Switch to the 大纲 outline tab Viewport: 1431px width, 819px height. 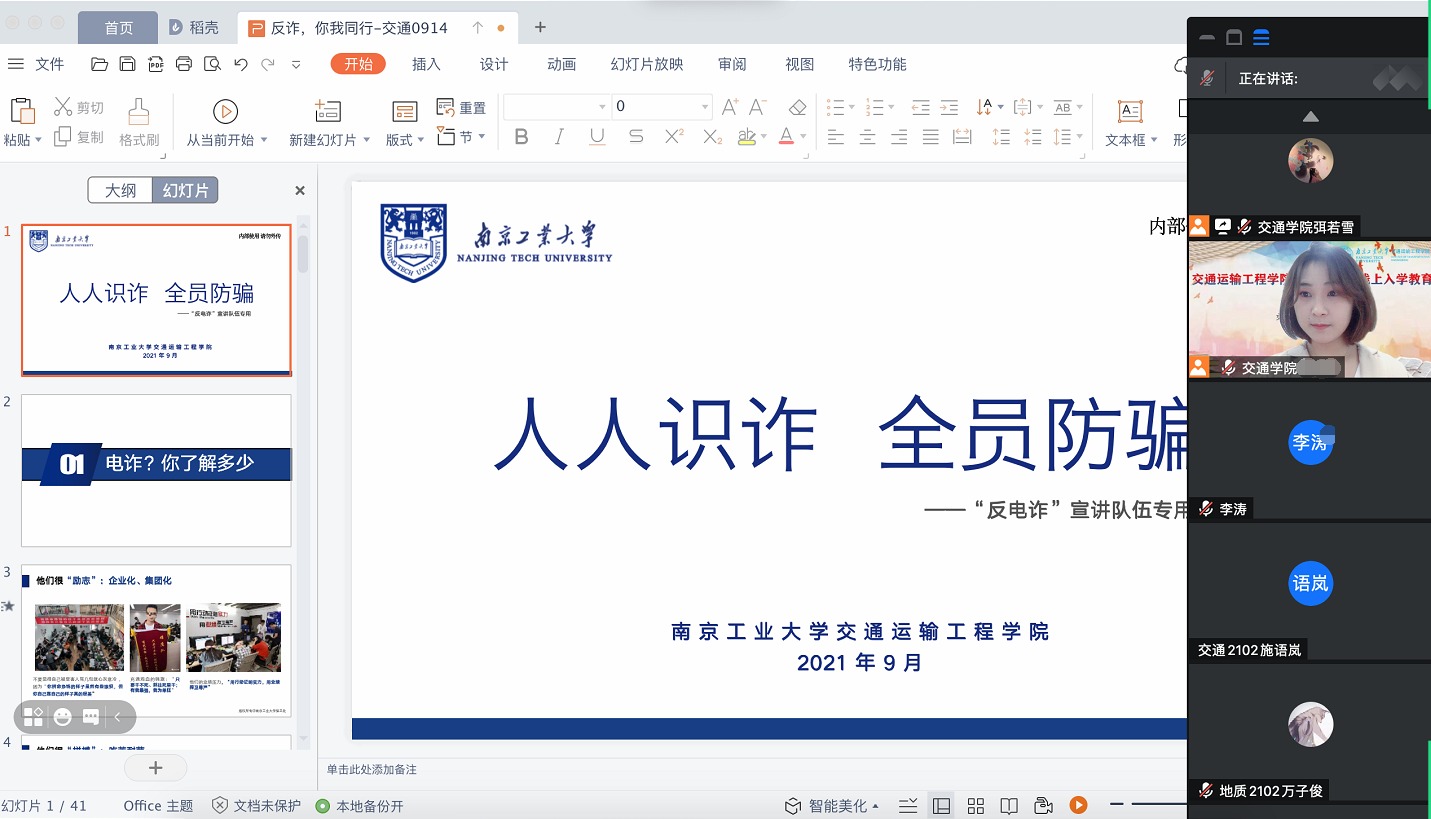tap(120, 190)
